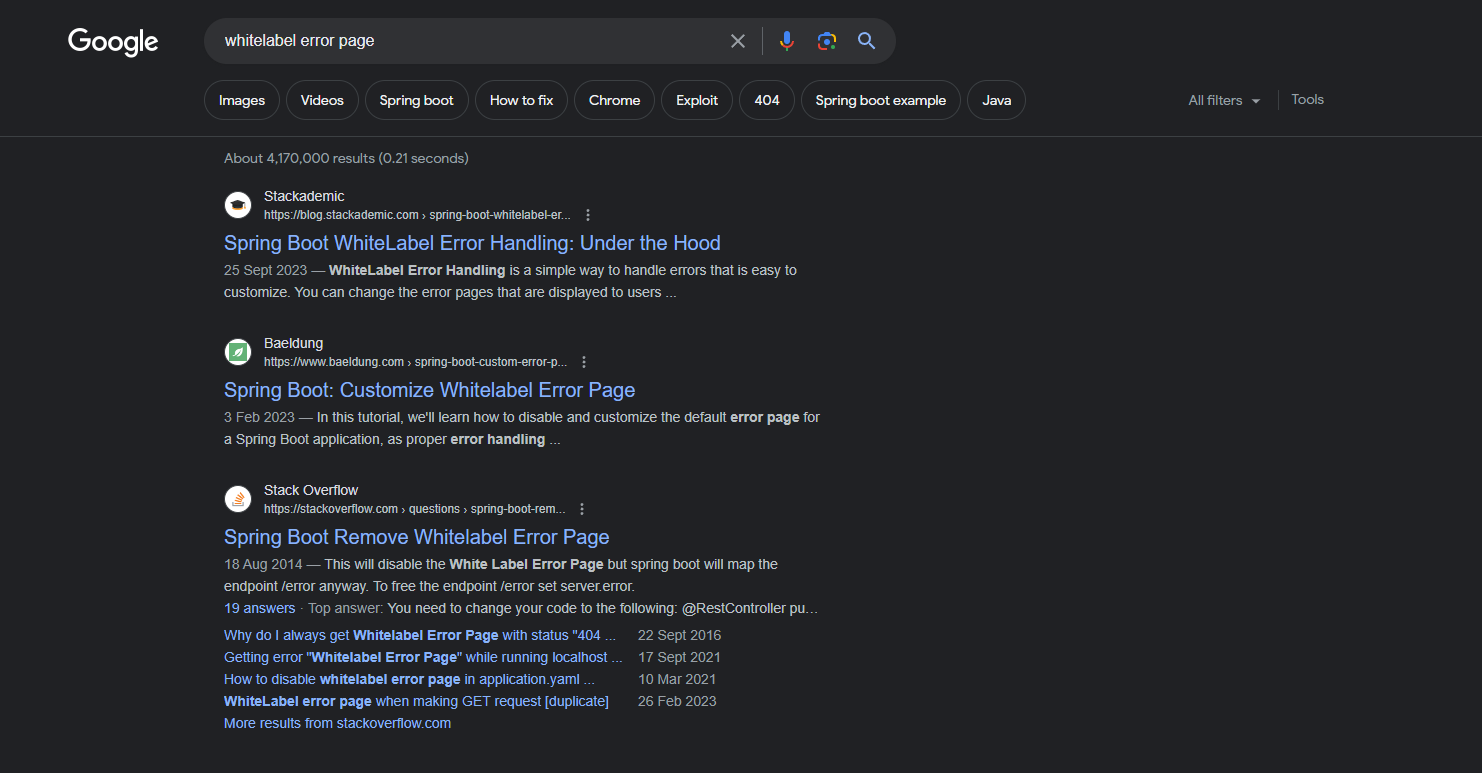1482x773 pixels.
Task: Click the 10 Mar 2021 date
Action: coord(677,679)
